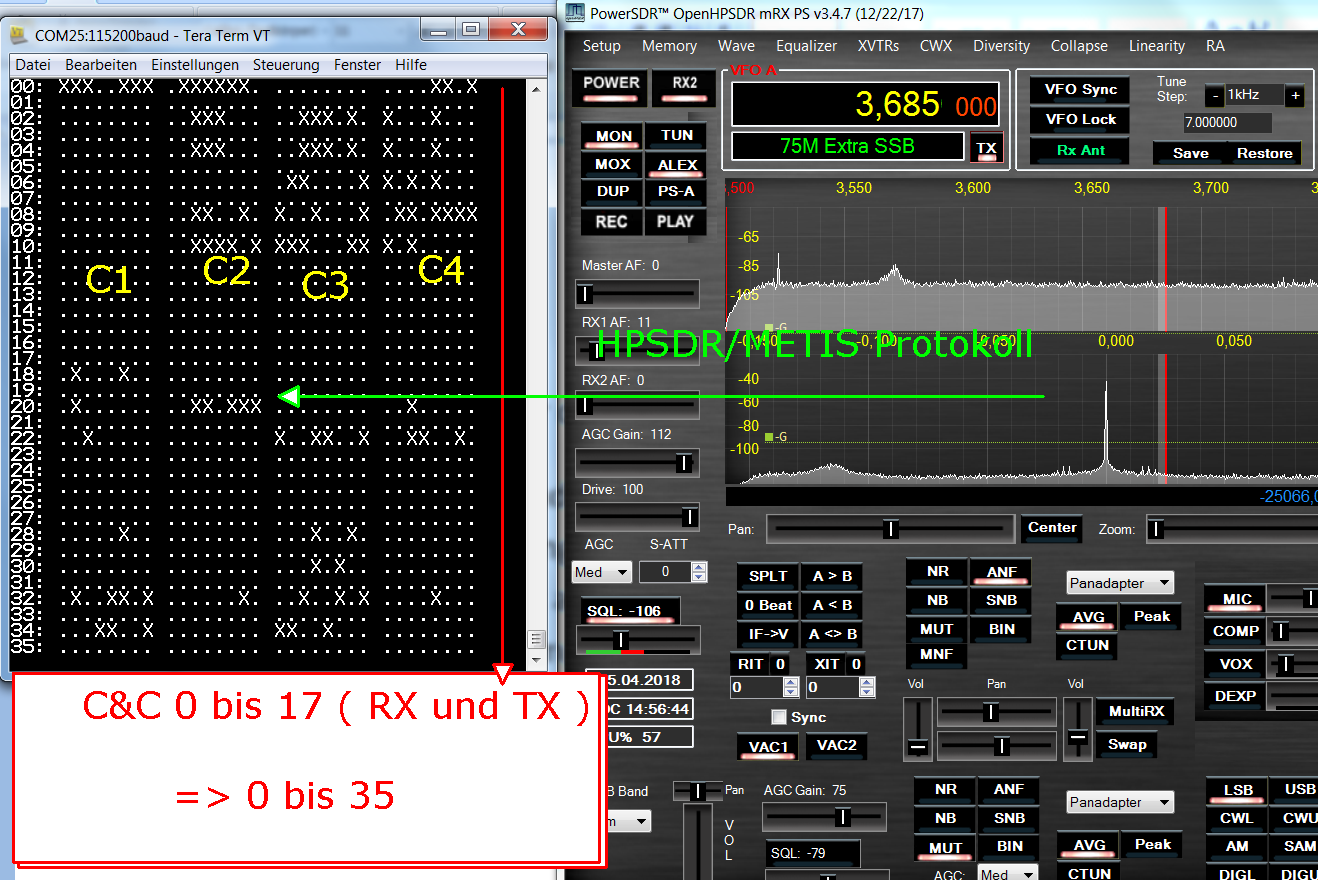The height and width of the screenshot is (880, 1318).
Task: Open the Memory menu in PowerSDR
Action: pyautogui.click(x=669, y=46)
